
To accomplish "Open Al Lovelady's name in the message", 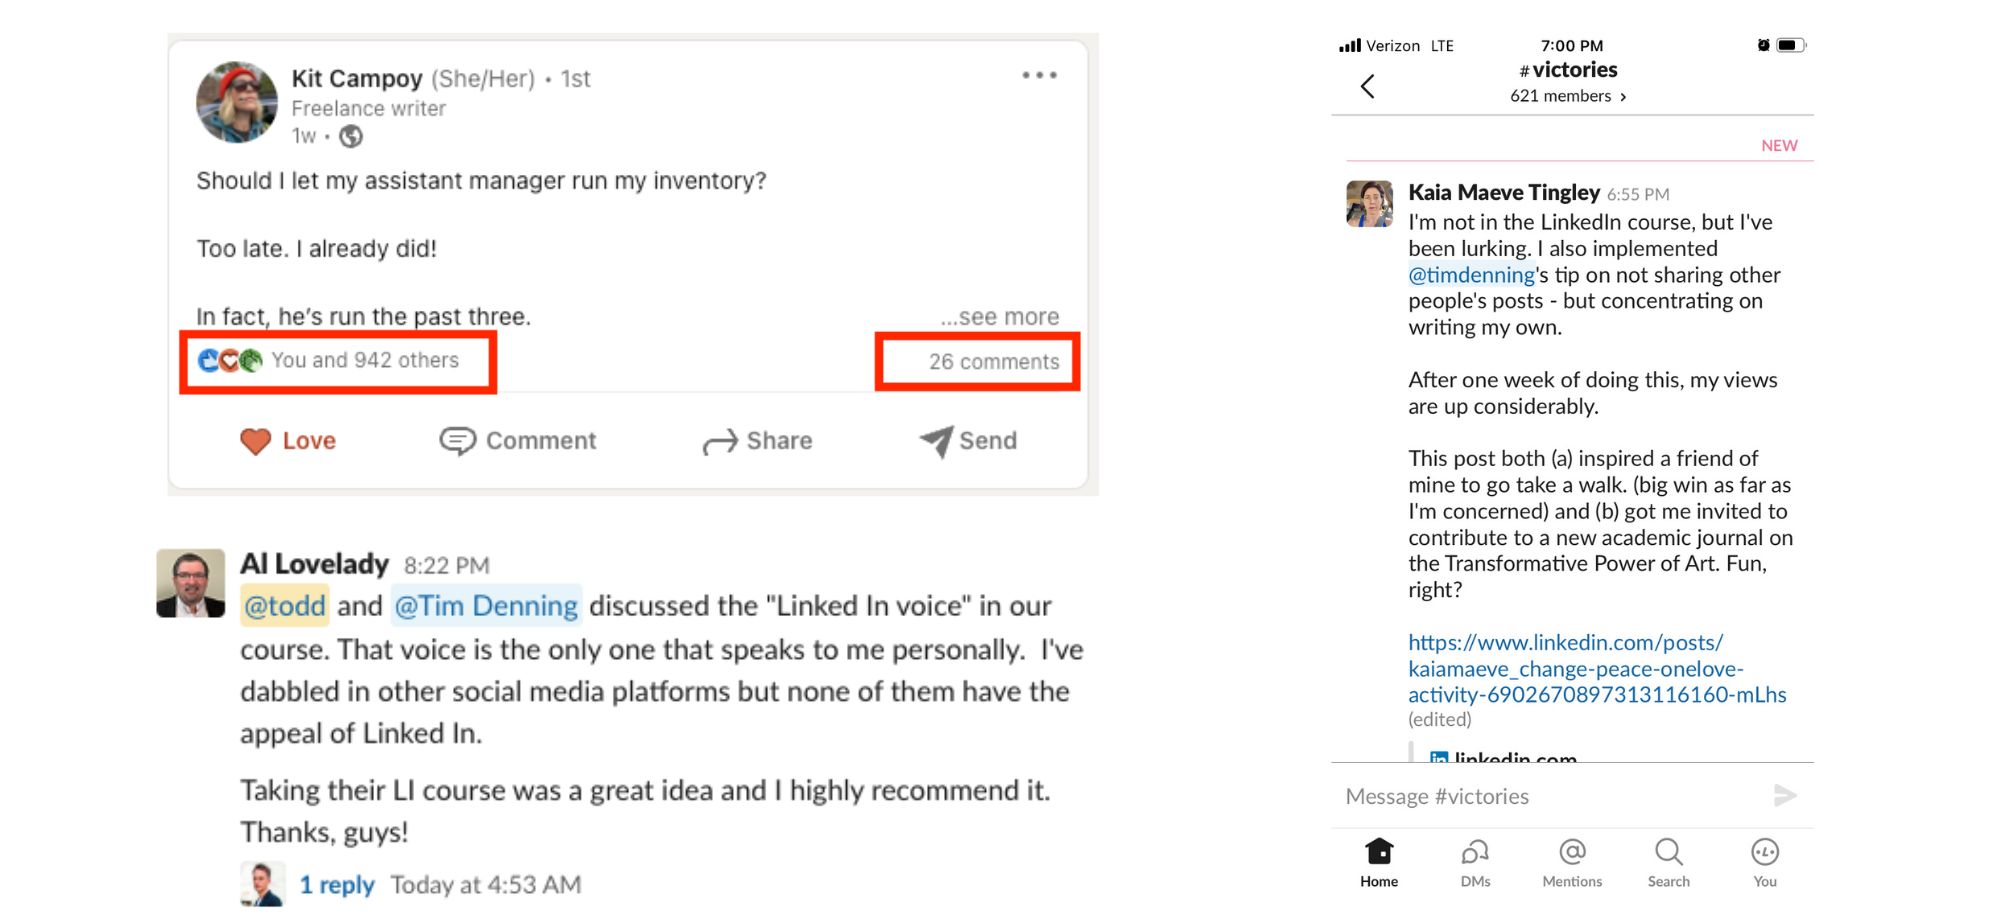I will [x=314, y=564].
